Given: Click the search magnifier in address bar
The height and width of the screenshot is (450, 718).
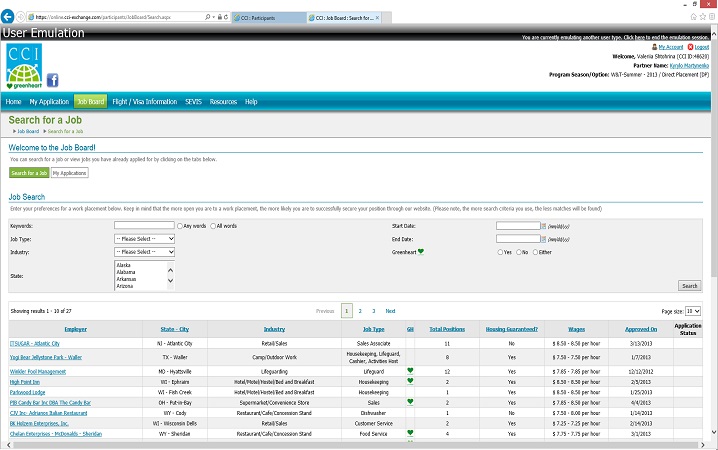Looking at the screenshot, I should [x=208, y=17].
